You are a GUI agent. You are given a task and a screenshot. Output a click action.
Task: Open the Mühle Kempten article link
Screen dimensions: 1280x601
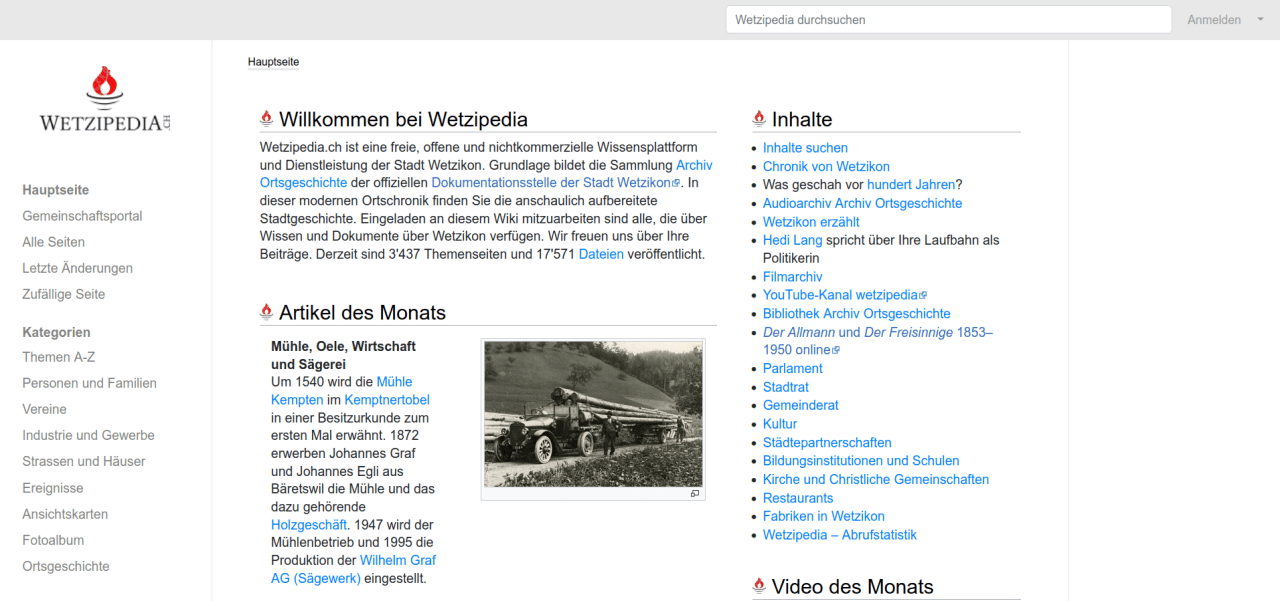tap(394, 382)
